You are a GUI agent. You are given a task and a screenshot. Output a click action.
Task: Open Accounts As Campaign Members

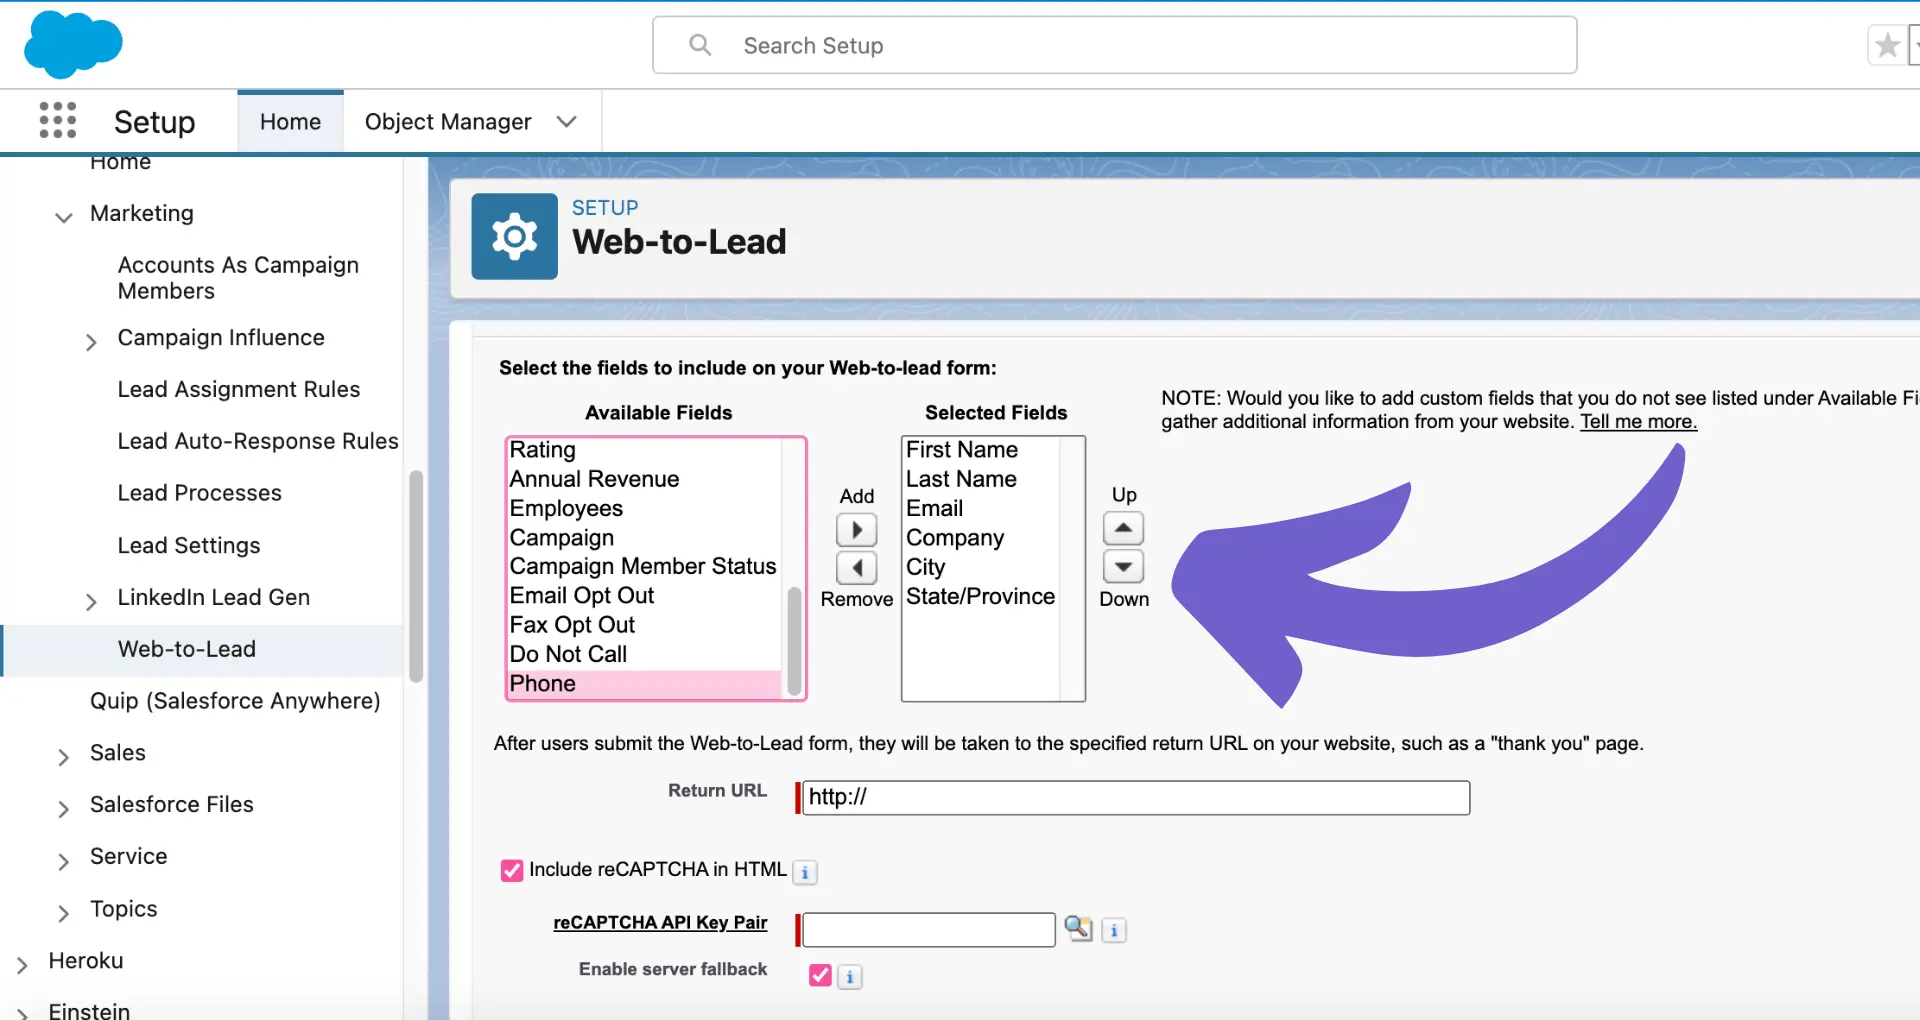[238, 278]
